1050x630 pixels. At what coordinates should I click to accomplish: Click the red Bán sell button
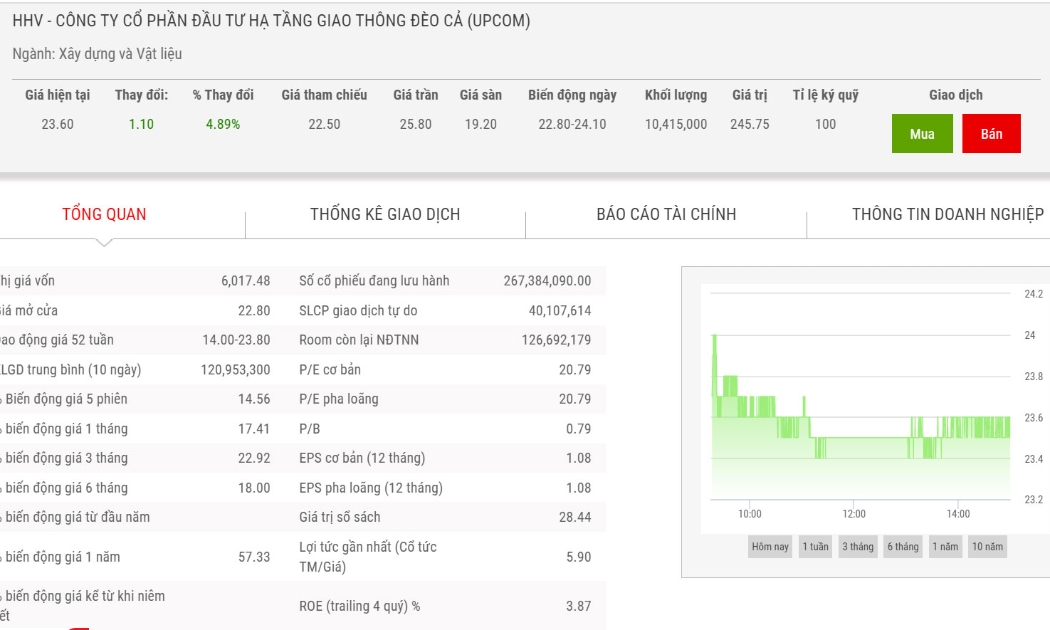[991, 133]
